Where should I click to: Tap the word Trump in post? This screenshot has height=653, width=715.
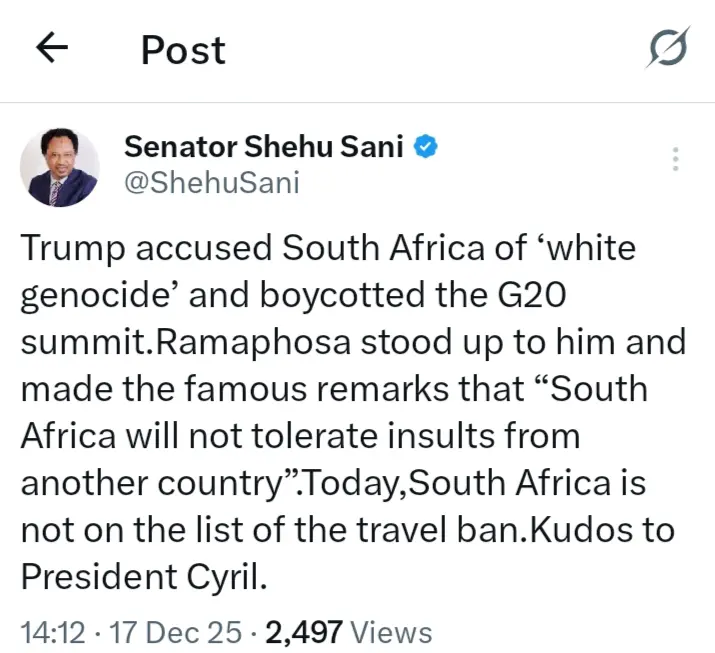(x=79, y=248)
